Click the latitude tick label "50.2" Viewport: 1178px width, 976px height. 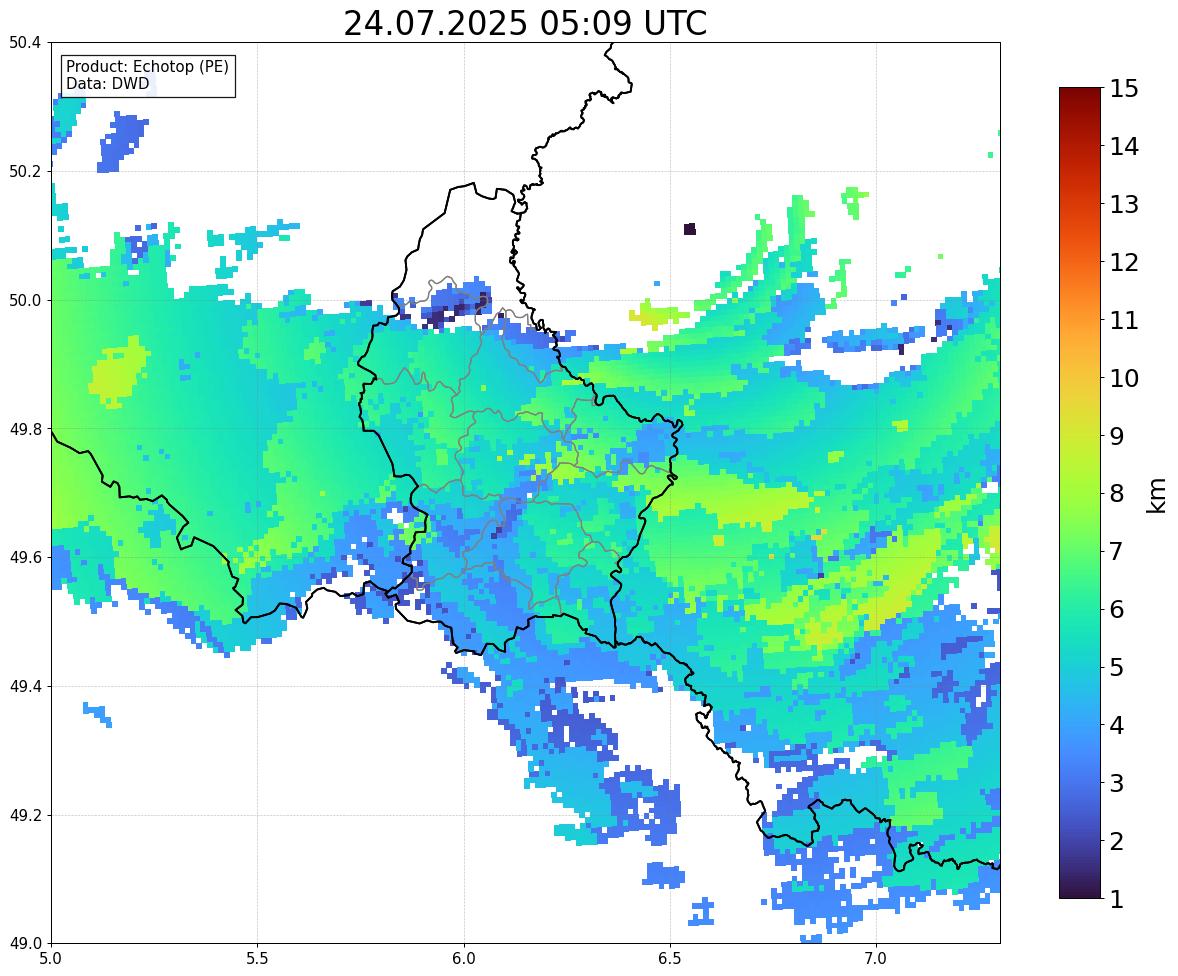[25, 171]
